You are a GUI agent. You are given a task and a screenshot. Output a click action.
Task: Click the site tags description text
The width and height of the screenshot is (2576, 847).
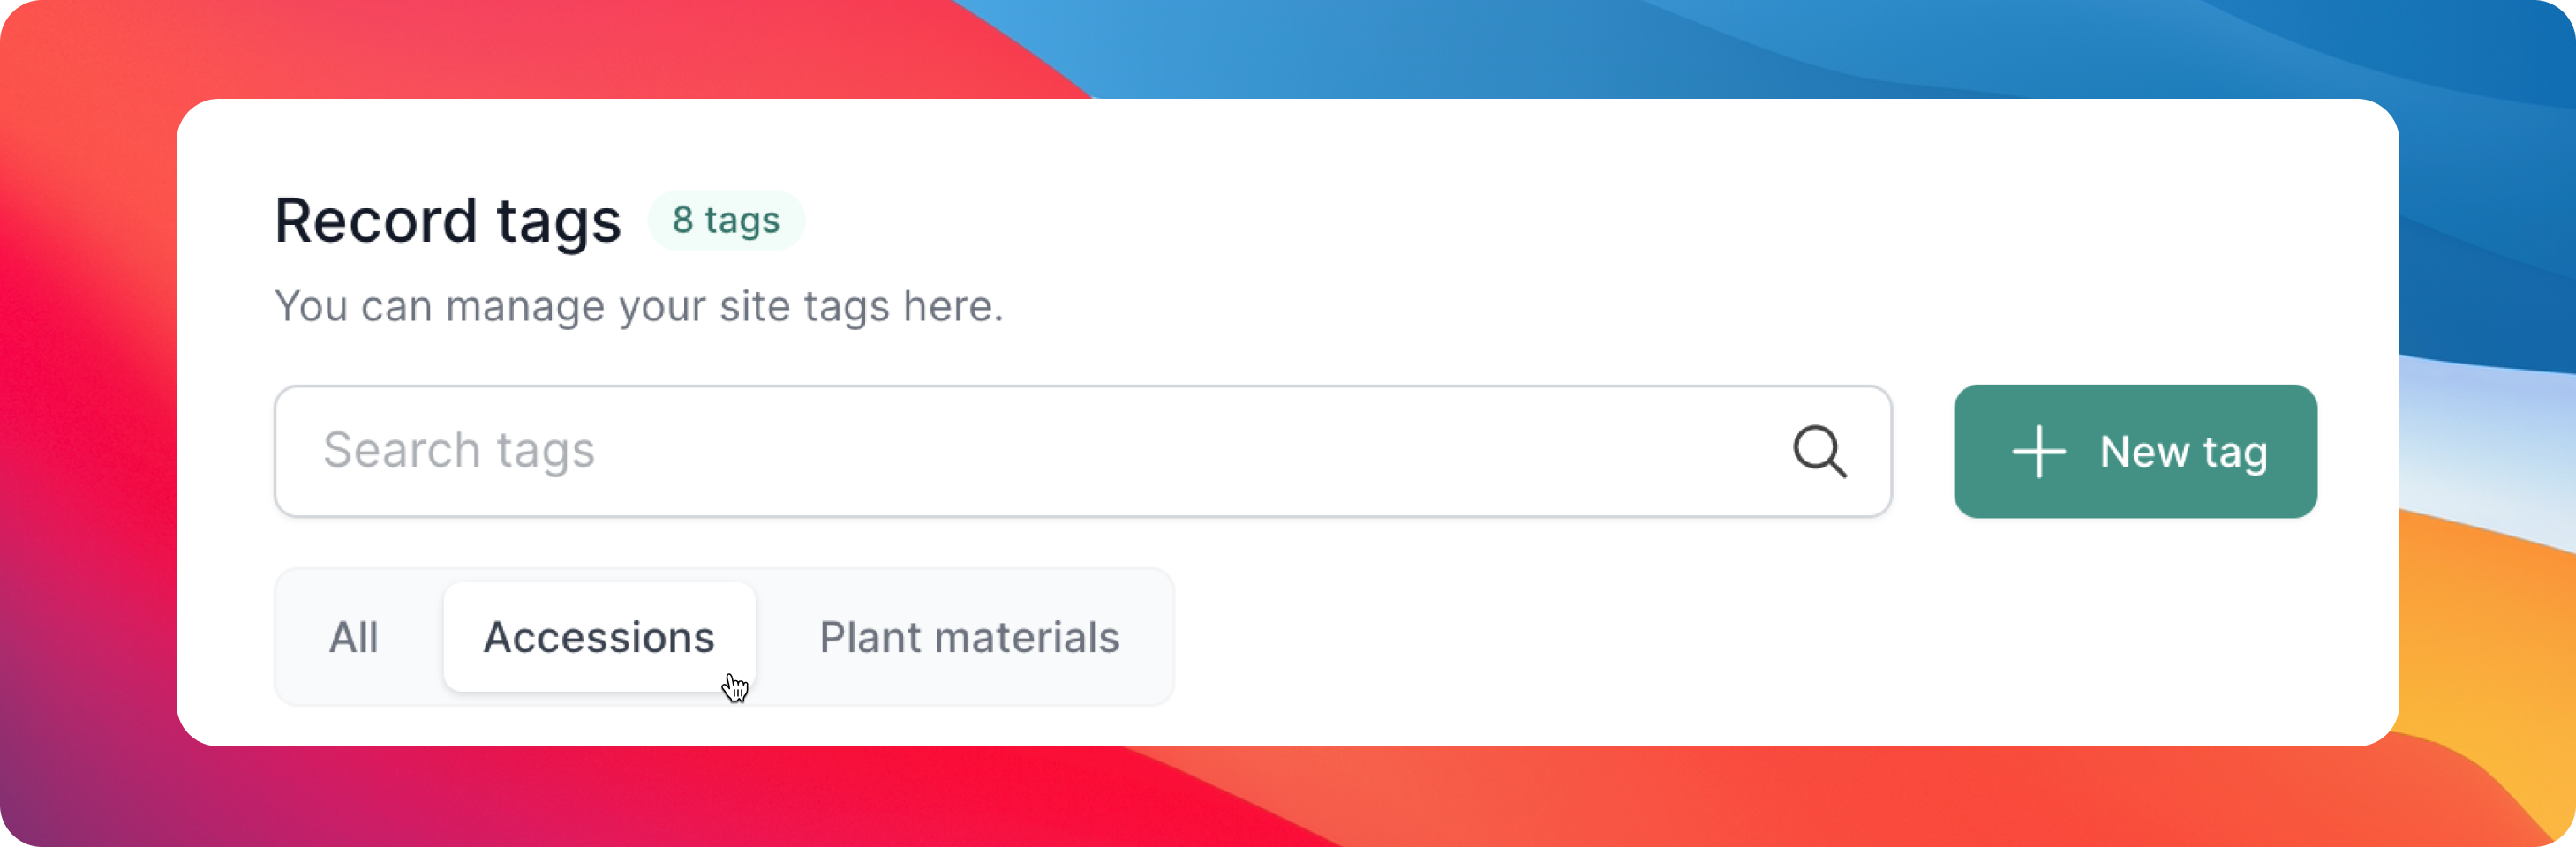point(639,306)
